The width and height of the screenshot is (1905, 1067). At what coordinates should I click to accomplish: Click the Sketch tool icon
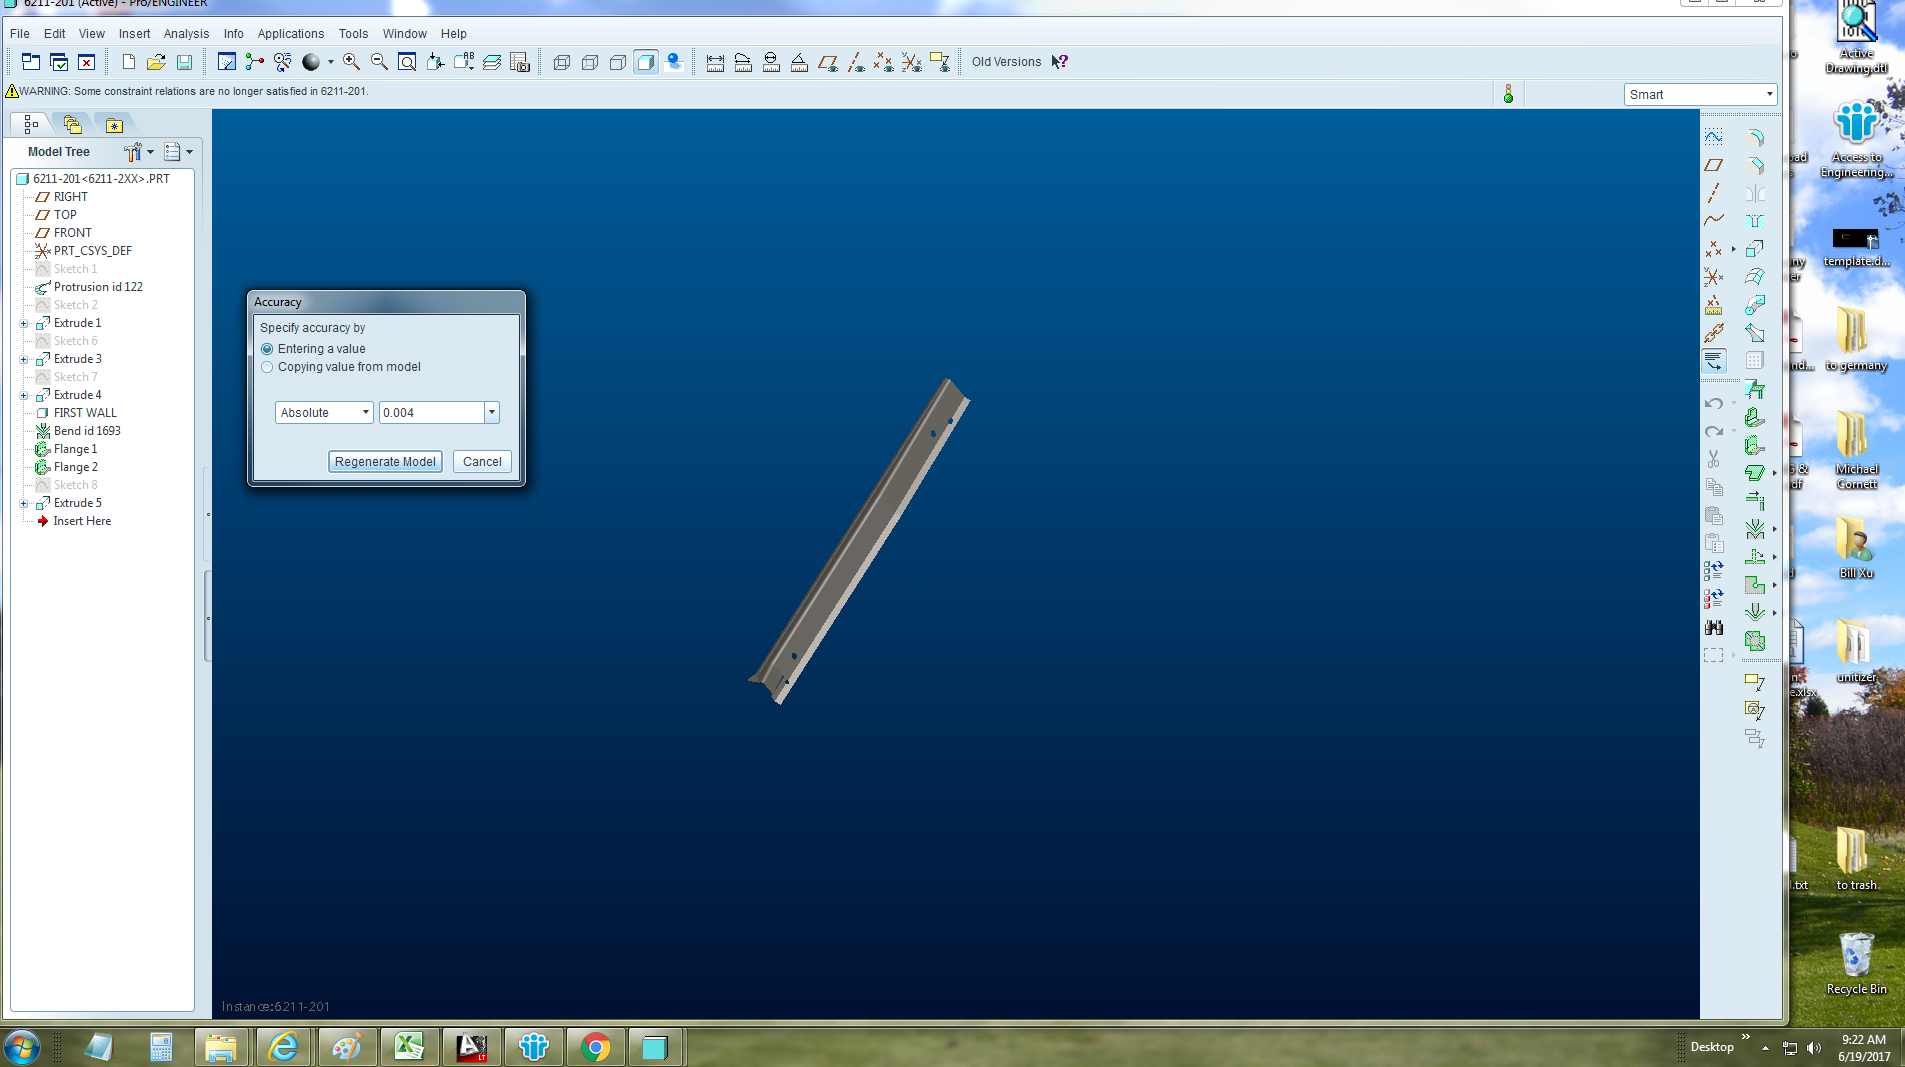pos(1714,136)
